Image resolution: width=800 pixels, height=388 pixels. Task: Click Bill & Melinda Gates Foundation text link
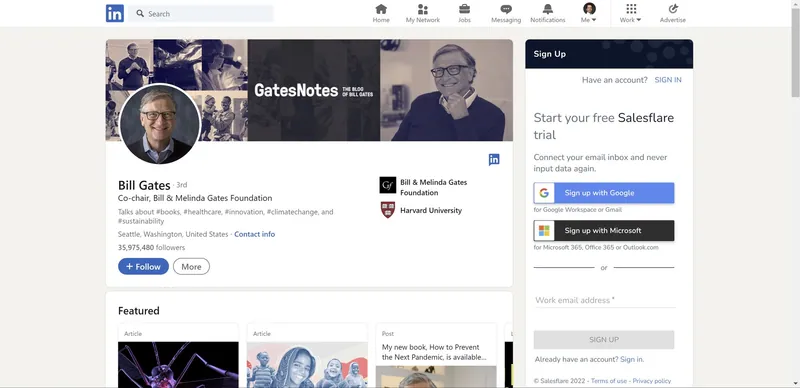434,187
